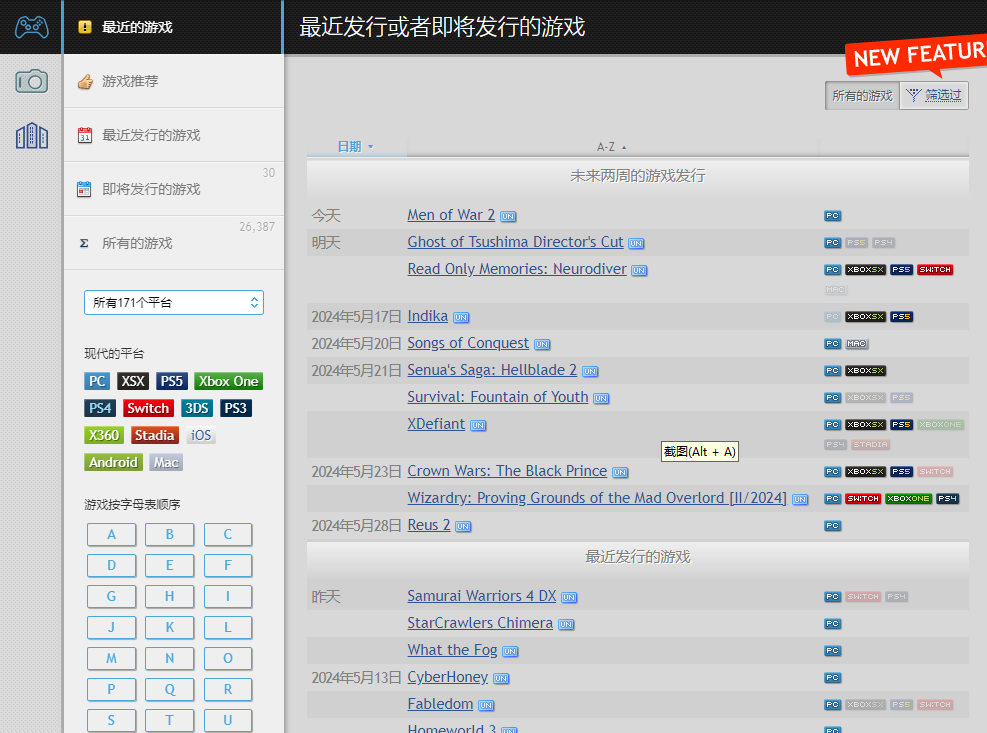Click the thumbs-up icon beside 游戏推荐

click(x=85, y=81)
